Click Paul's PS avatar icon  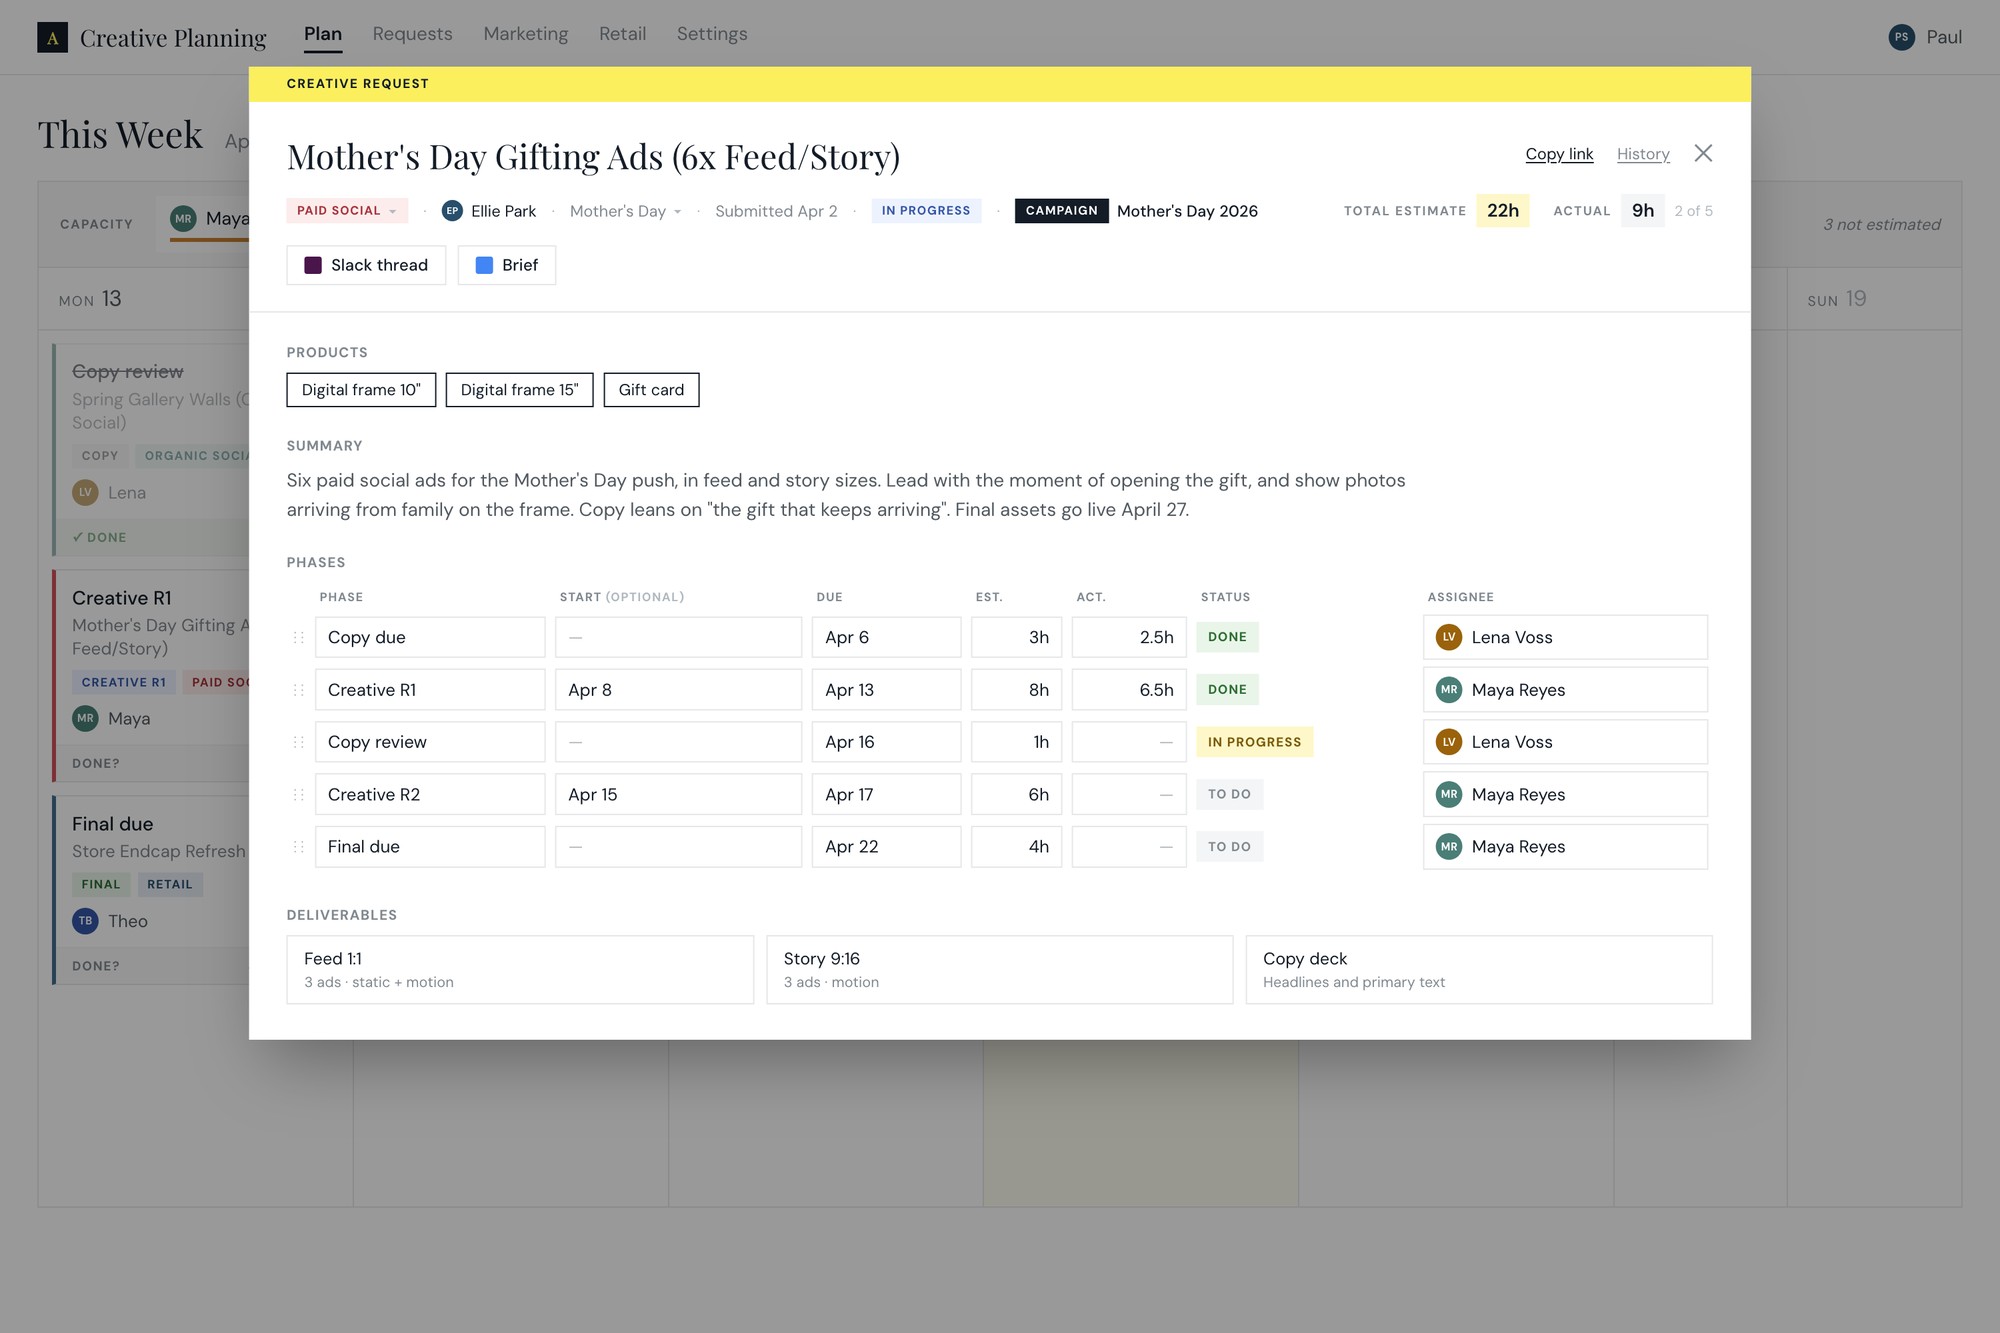tap(1901, 37)
